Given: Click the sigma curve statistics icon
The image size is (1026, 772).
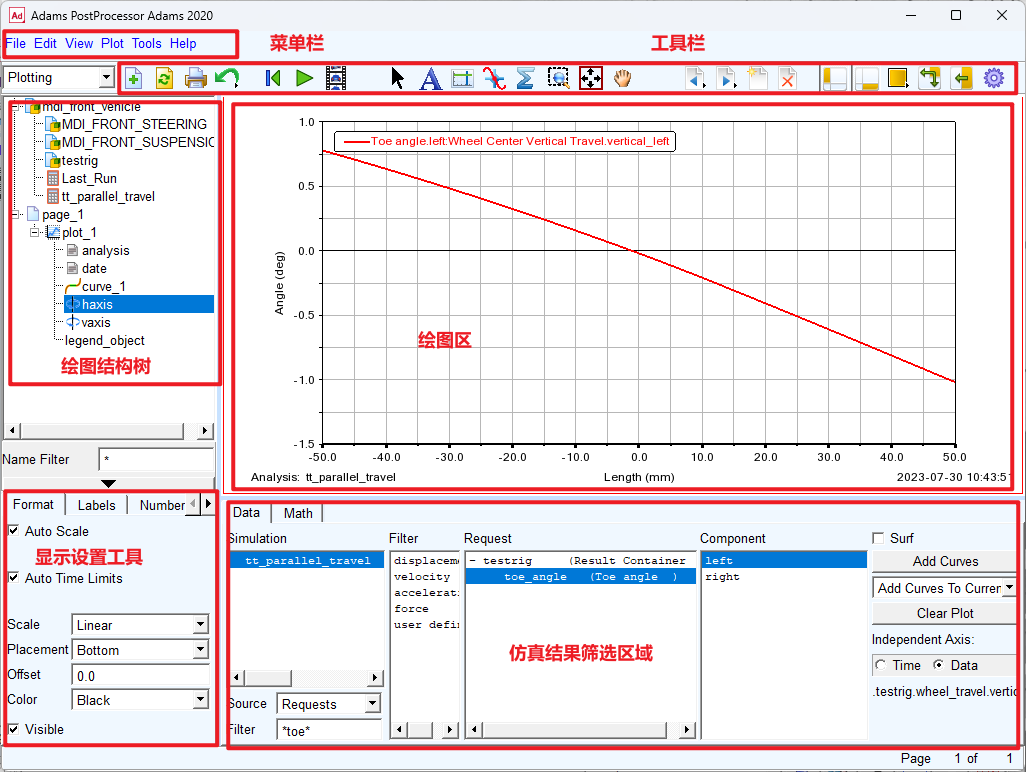Looking at the screenshot, I should 524,78.
